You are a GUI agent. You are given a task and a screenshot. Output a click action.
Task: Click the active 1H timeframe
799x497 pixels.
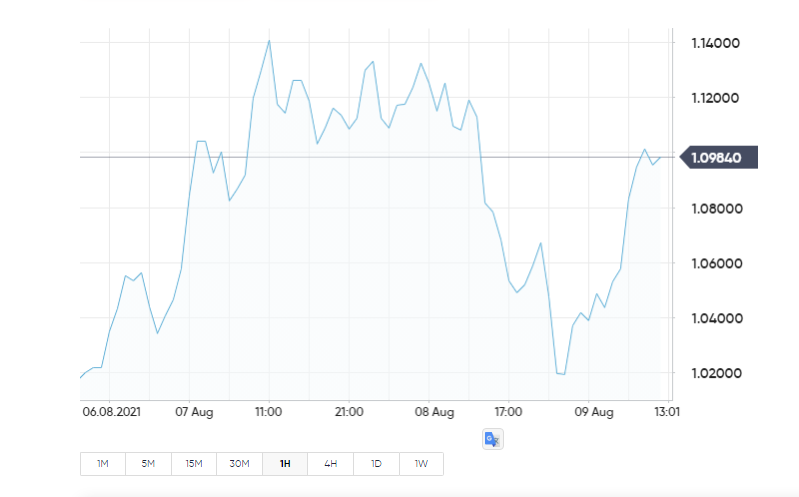(x=285, y=464)
